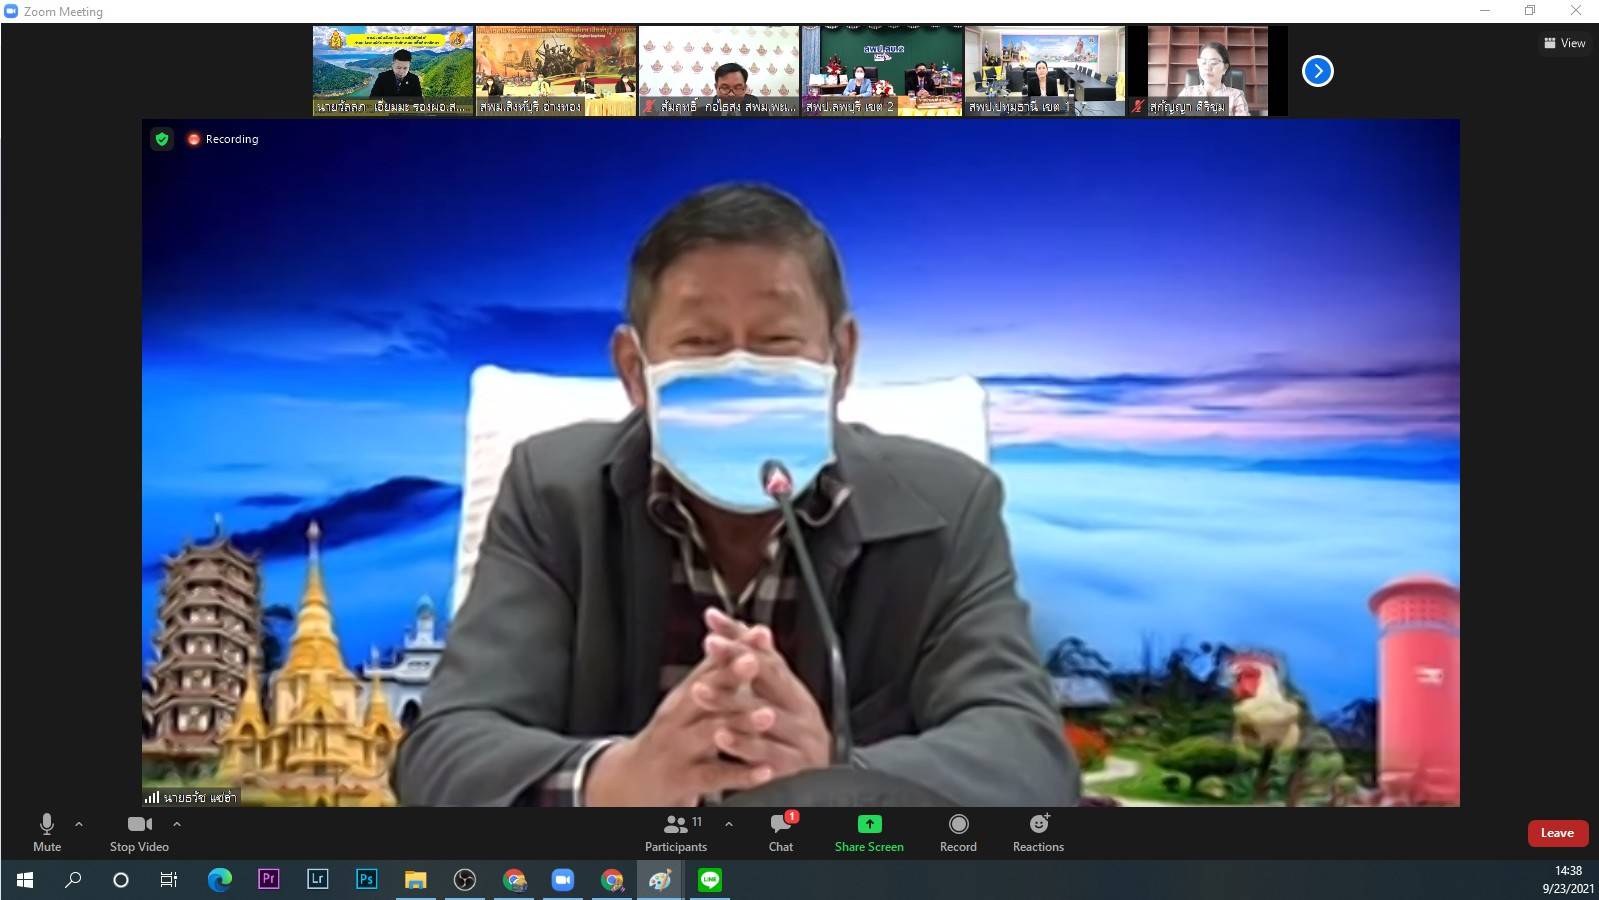
Task: Expand video options arrow beside Stop Video
Action: 177,824
